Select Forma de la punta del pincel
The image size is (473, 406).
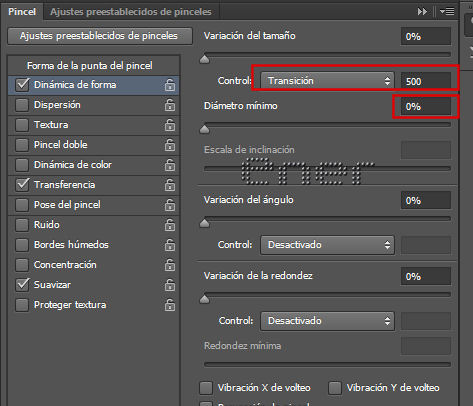pos(90,66)
